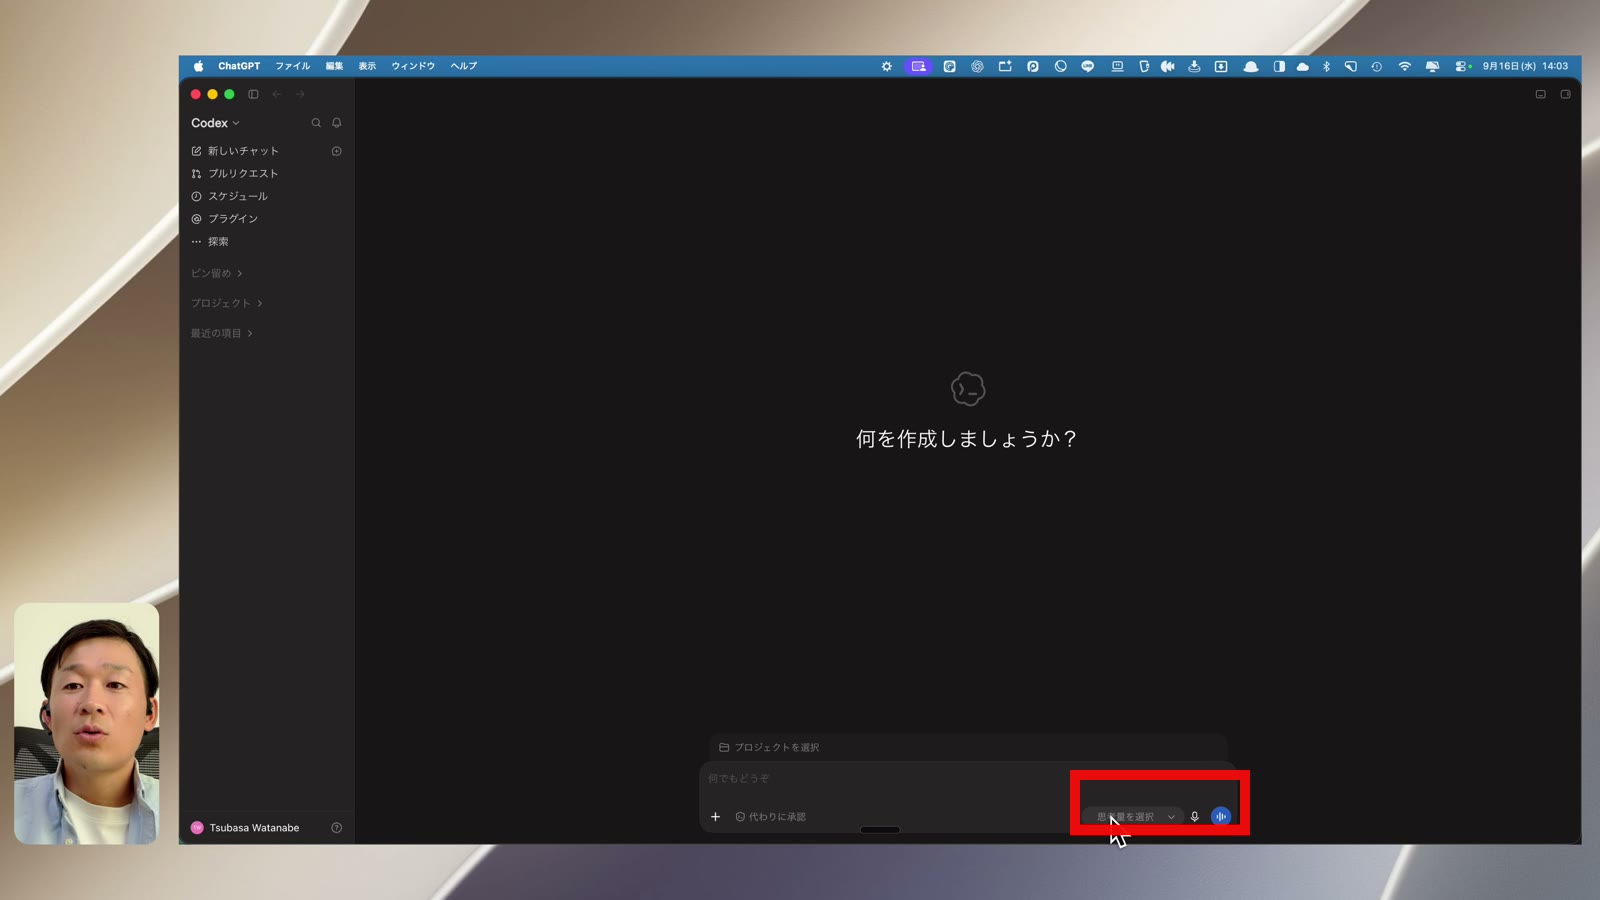Click the purple screen-sharing menu bar icon
The height and width of the screenshot is (900, 1600).
click(918, 66)
